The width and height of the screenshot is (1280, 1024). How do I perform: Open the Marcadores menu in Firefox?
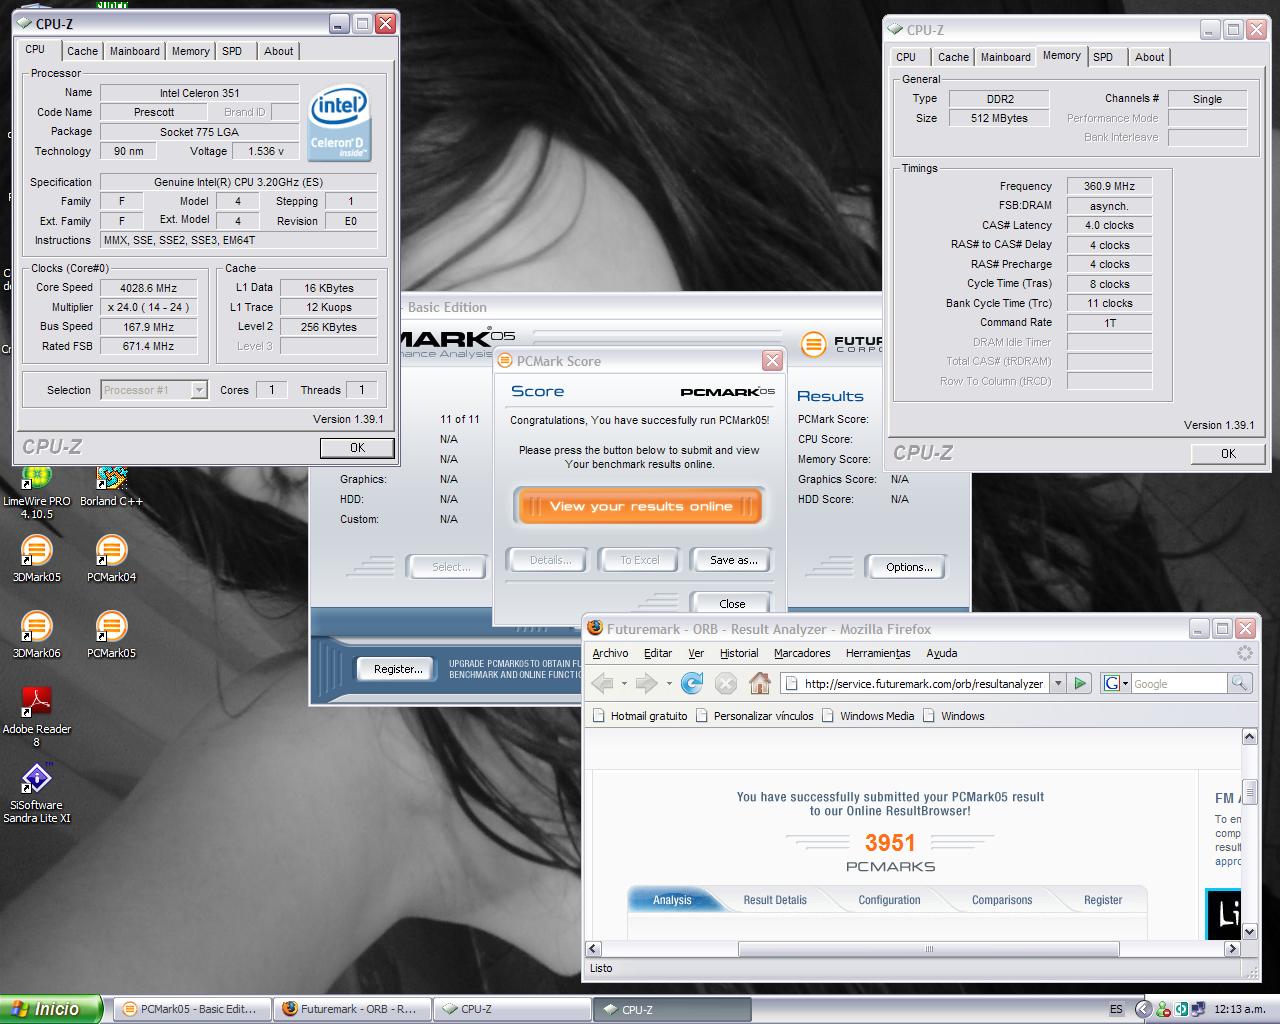(x=802, y=653)
